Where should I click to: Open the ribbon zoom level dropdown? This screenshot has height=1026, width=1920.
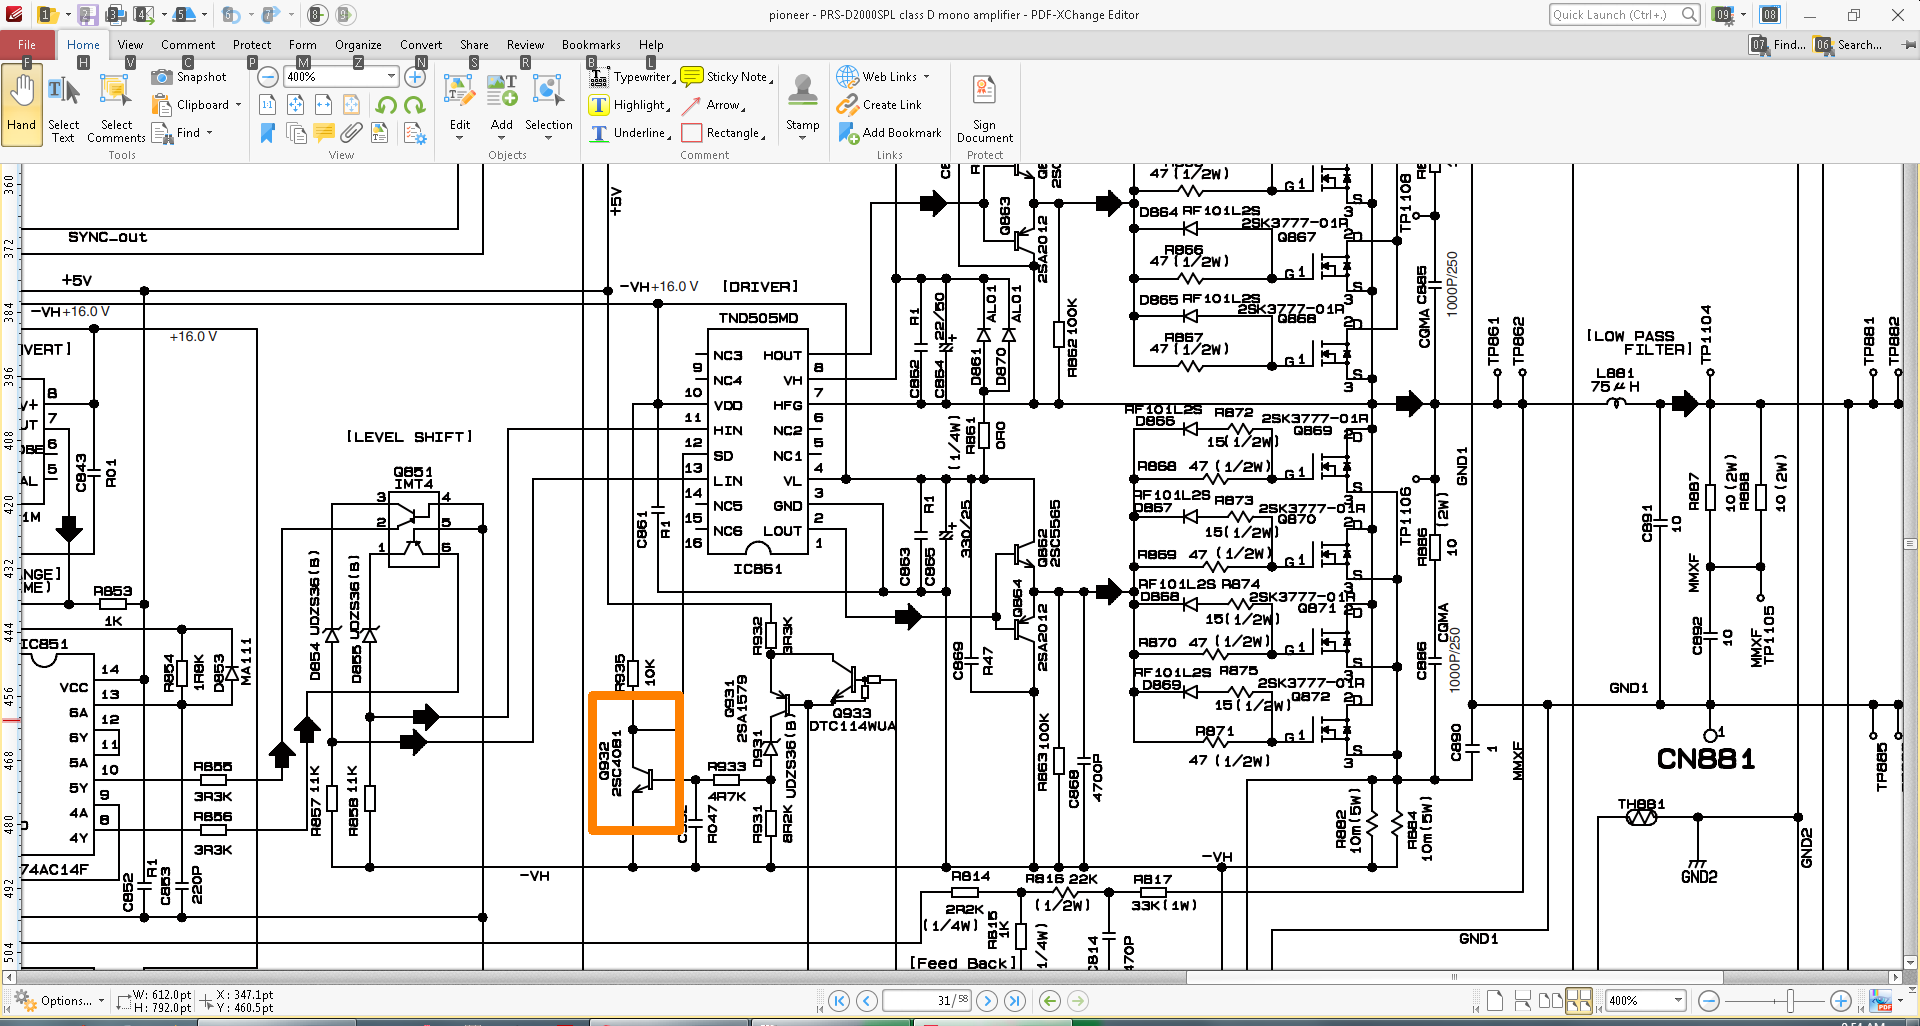click(x=391, y=77)
